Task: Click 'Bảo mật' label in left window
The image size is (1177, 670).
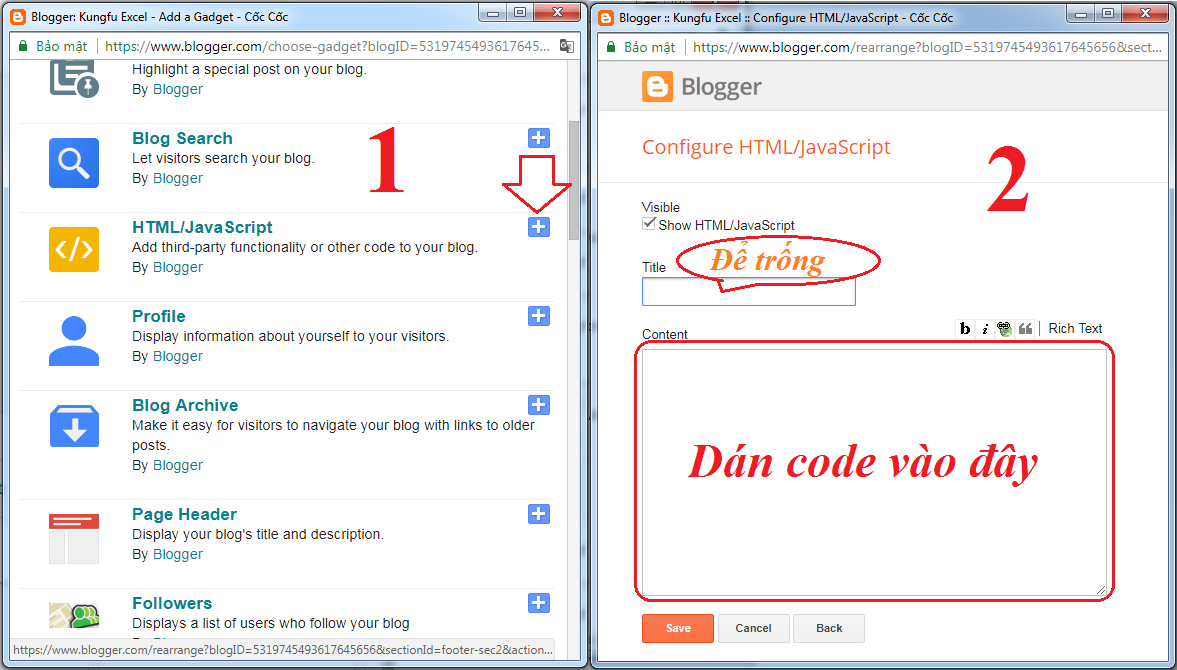Action: 62,47
